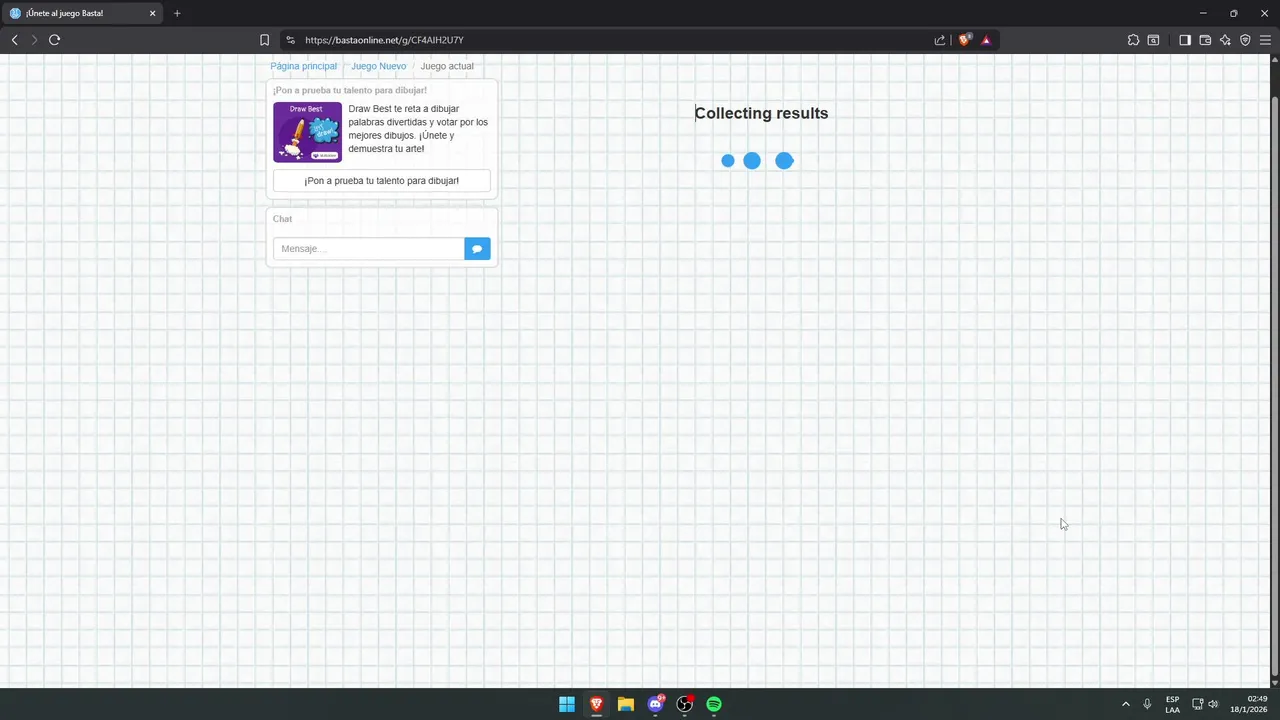Viewport: 1280px width, 720px height.
Task: Open Brave VPN shield icon
Action: point(1245,40)
